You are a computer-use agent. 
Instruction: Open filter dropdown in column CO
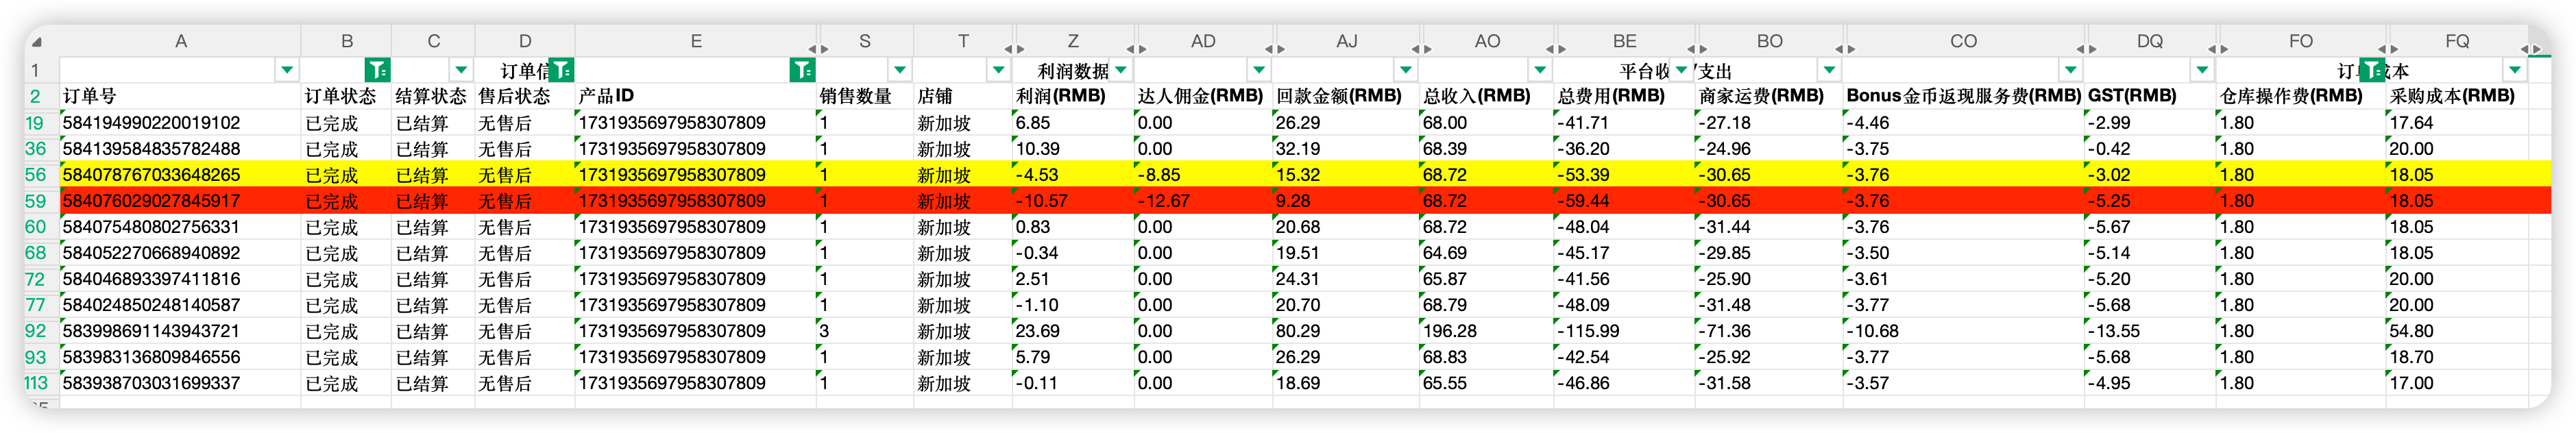click(2070, 70)
